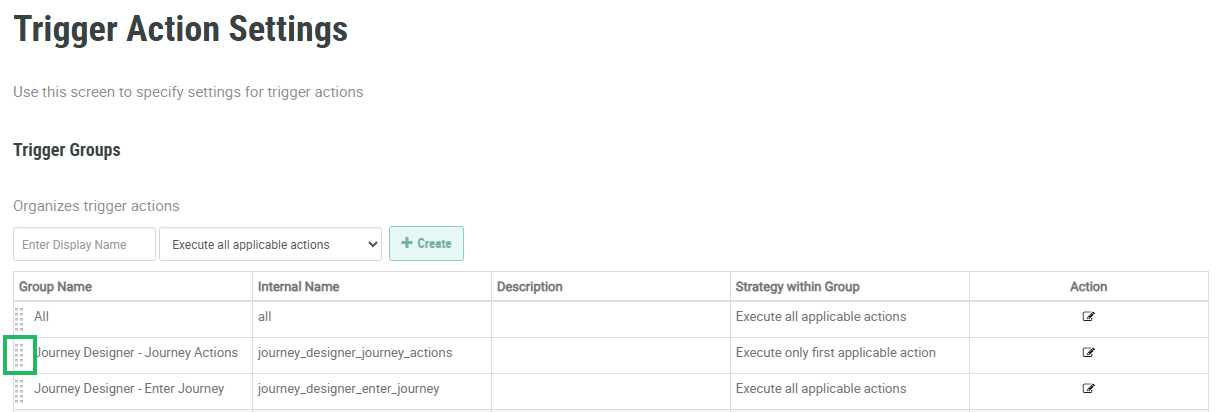The image size is (1216, 412).
Task: Grab the drag handle for All row
Action: point(19,319)
